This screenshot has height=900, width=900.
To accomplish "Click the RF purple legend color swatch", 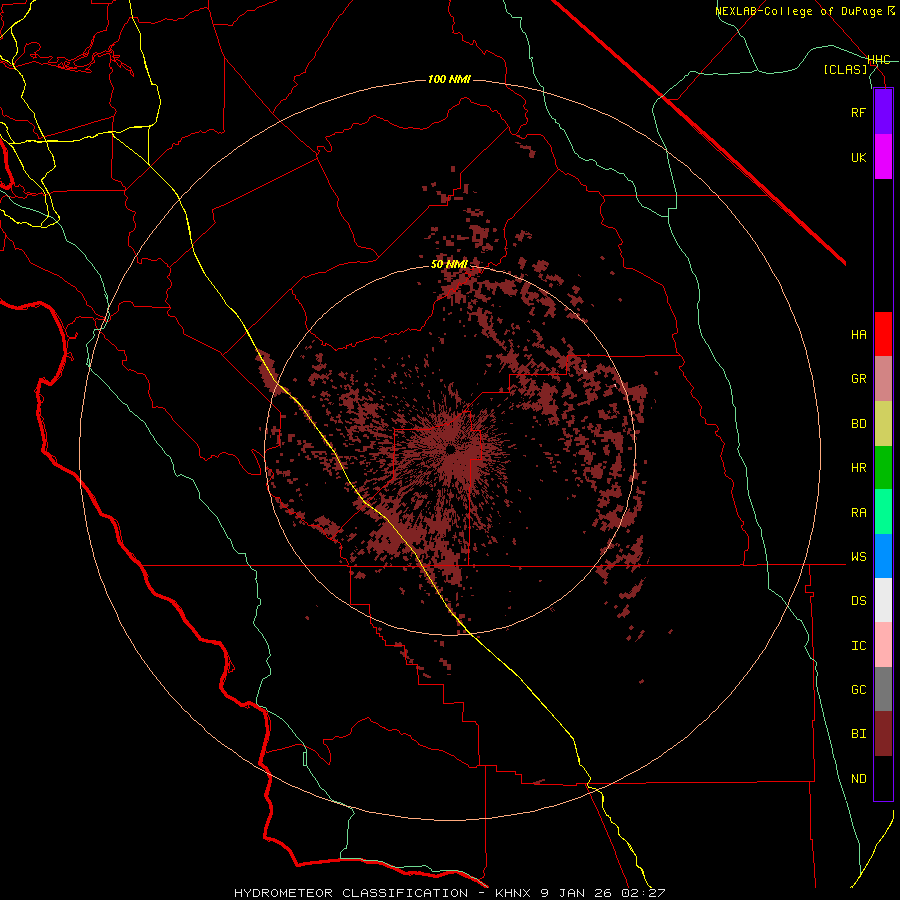I will pyautogui.click(x=883, y=112).
